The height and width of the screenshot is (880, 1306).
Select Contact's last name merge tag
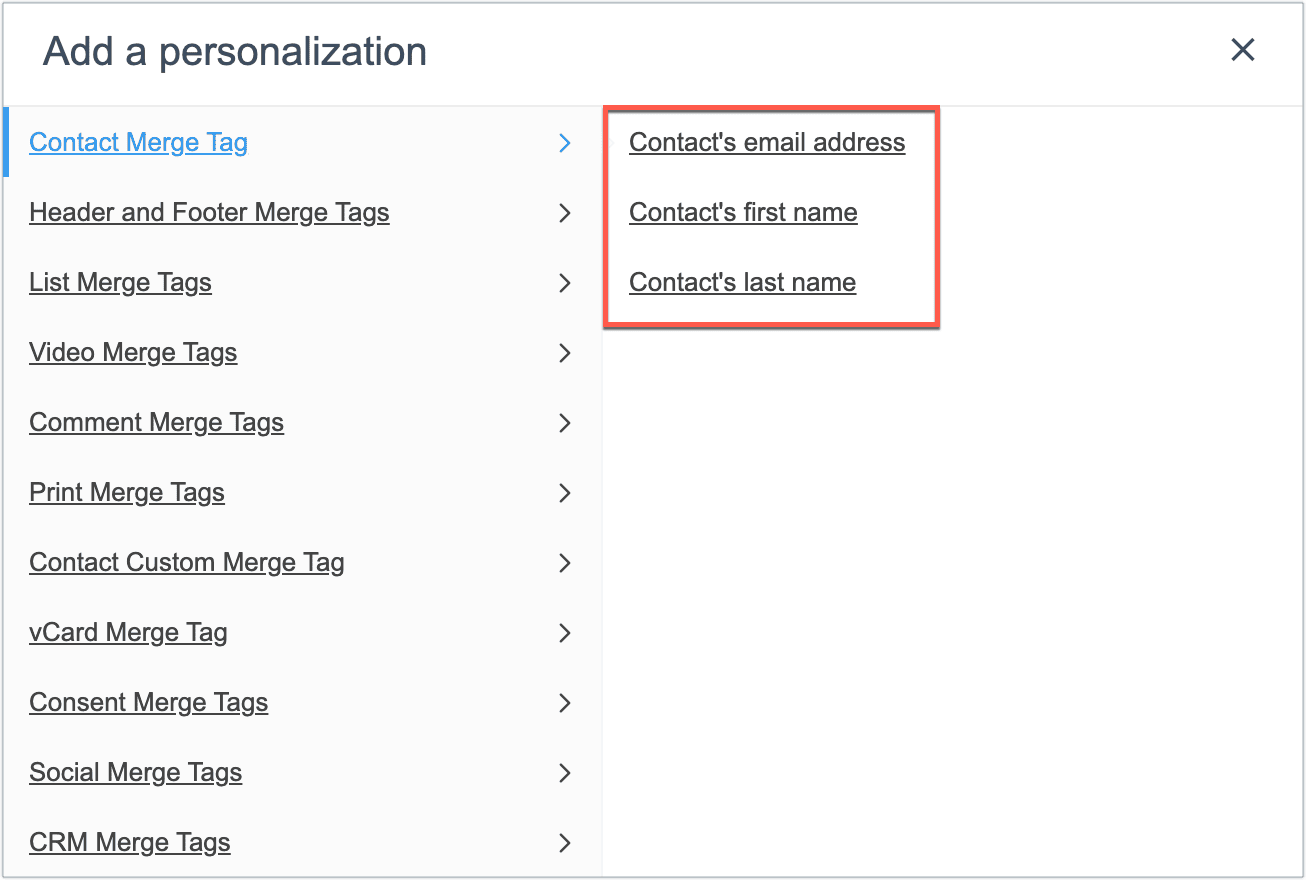(741, 282)
